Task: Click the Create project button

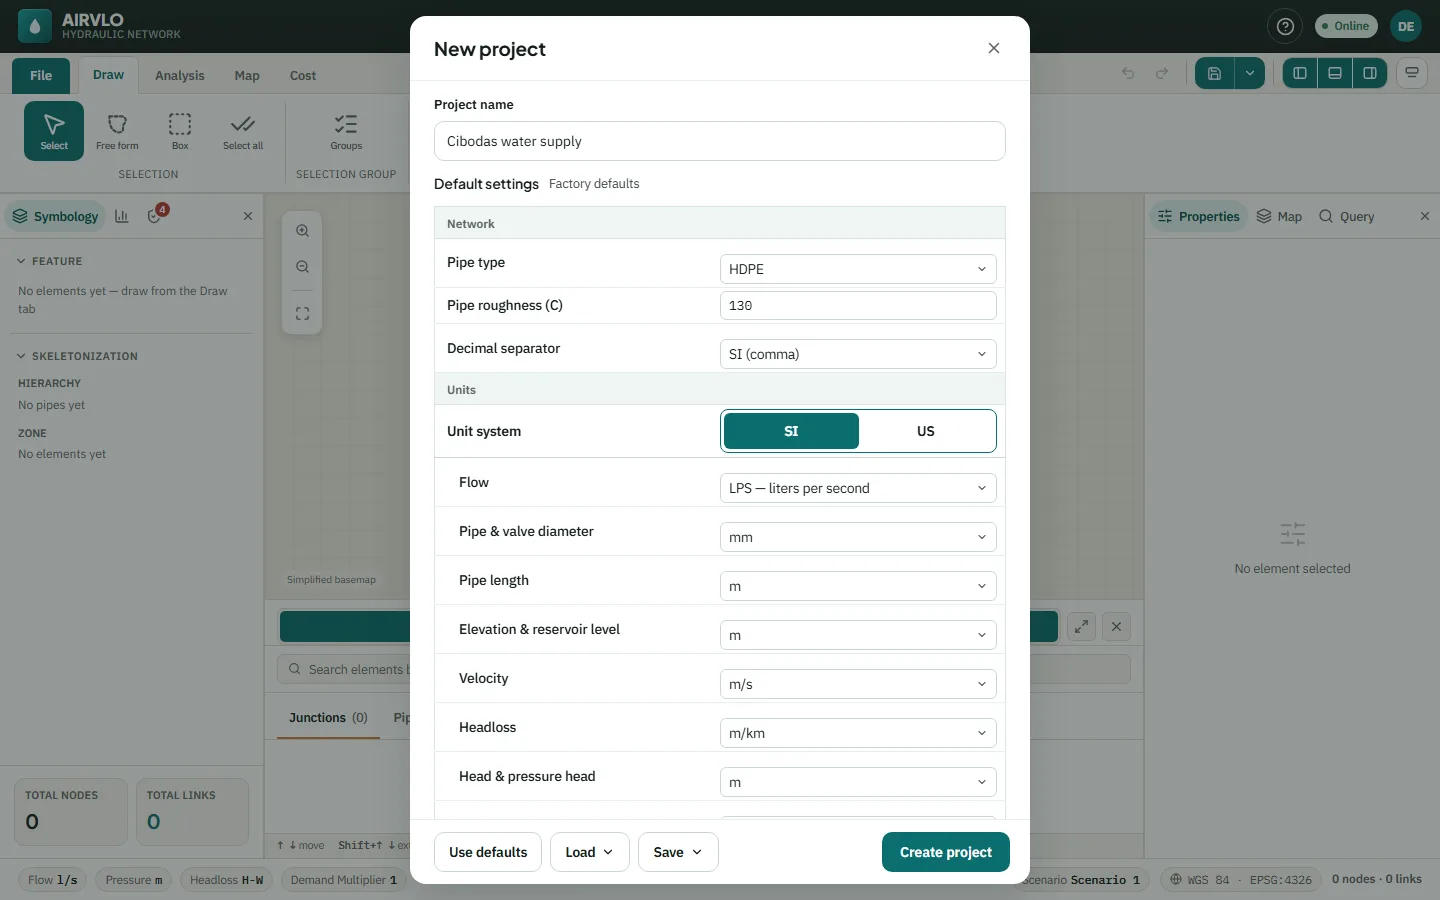Action: [x=945, y=852]
